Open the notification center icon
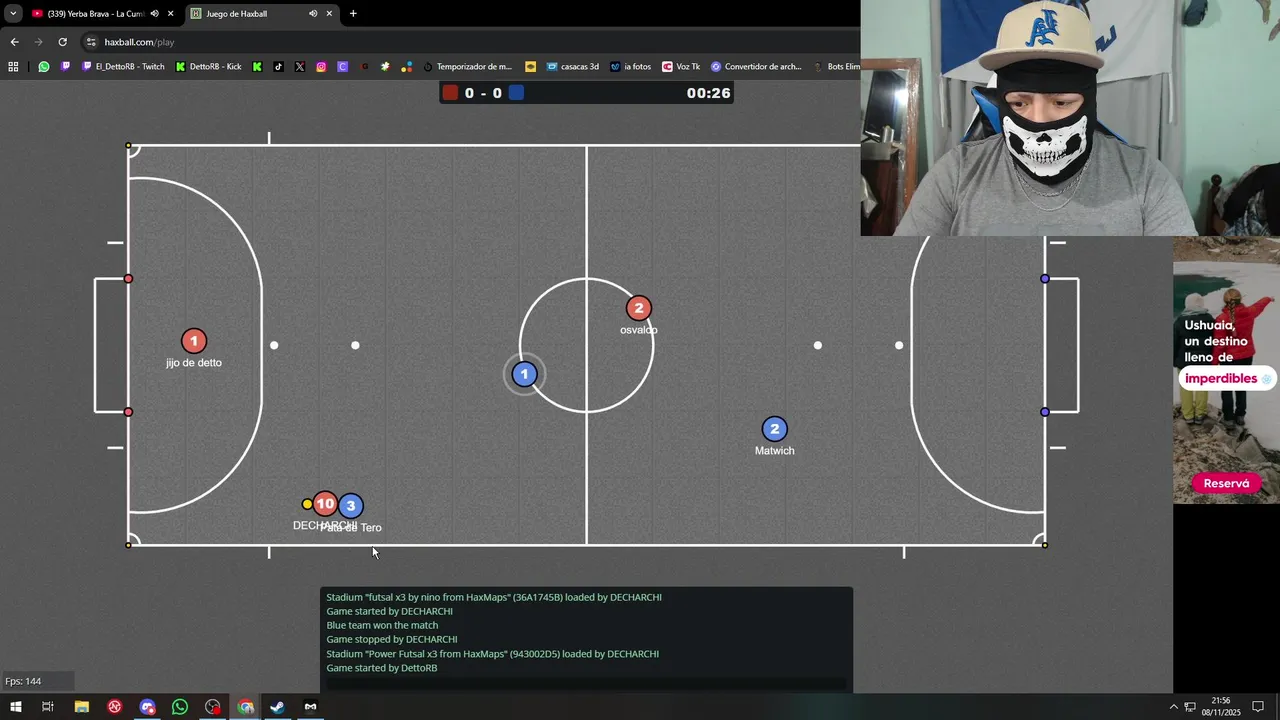1280x720 pixels. tap(1259, 707)
